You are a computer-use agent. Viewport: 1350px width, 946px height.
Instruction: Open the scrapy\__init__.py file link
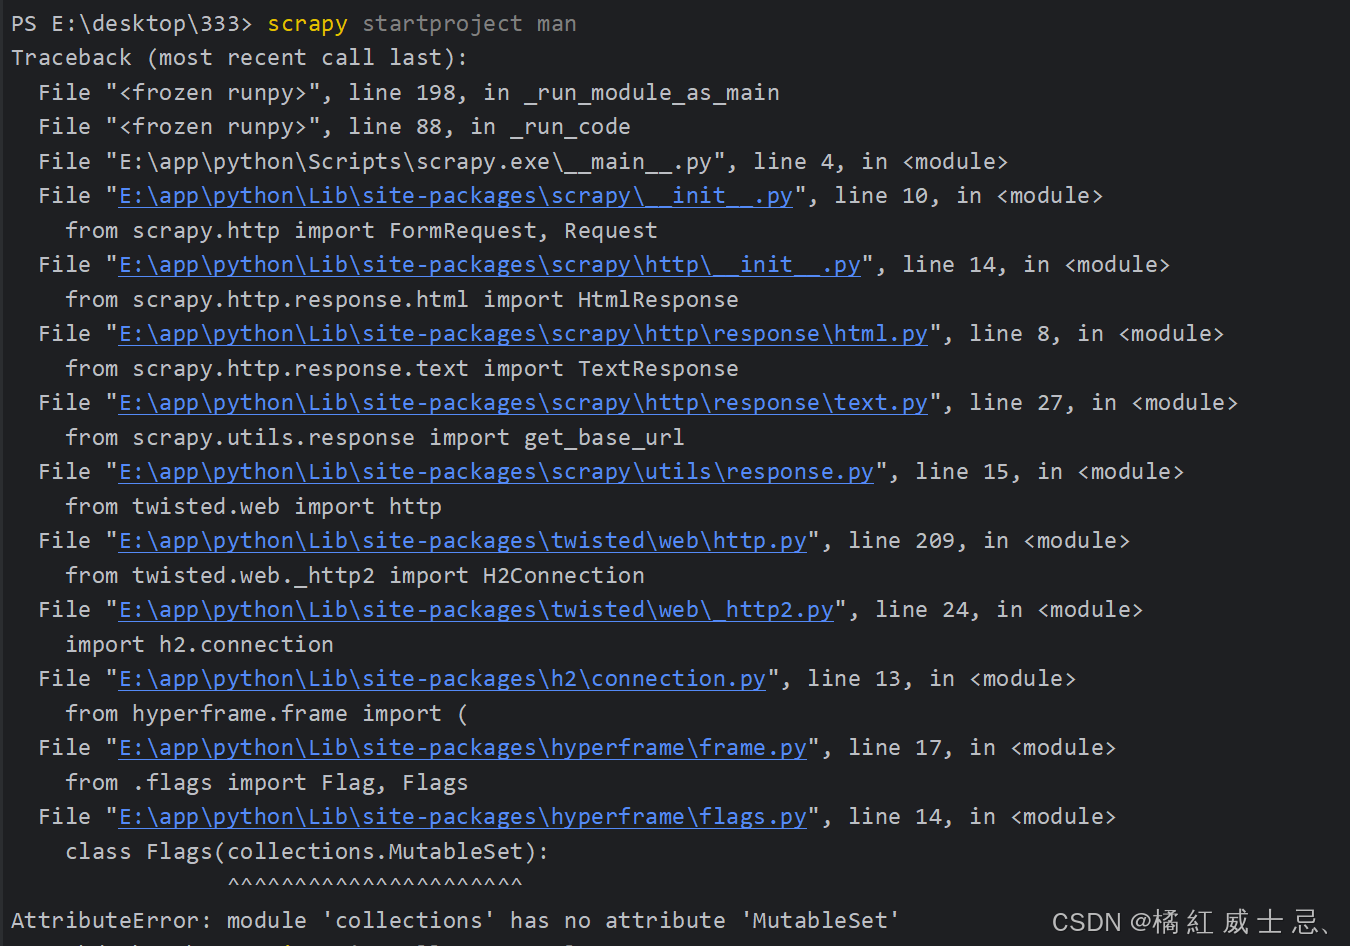455,195
